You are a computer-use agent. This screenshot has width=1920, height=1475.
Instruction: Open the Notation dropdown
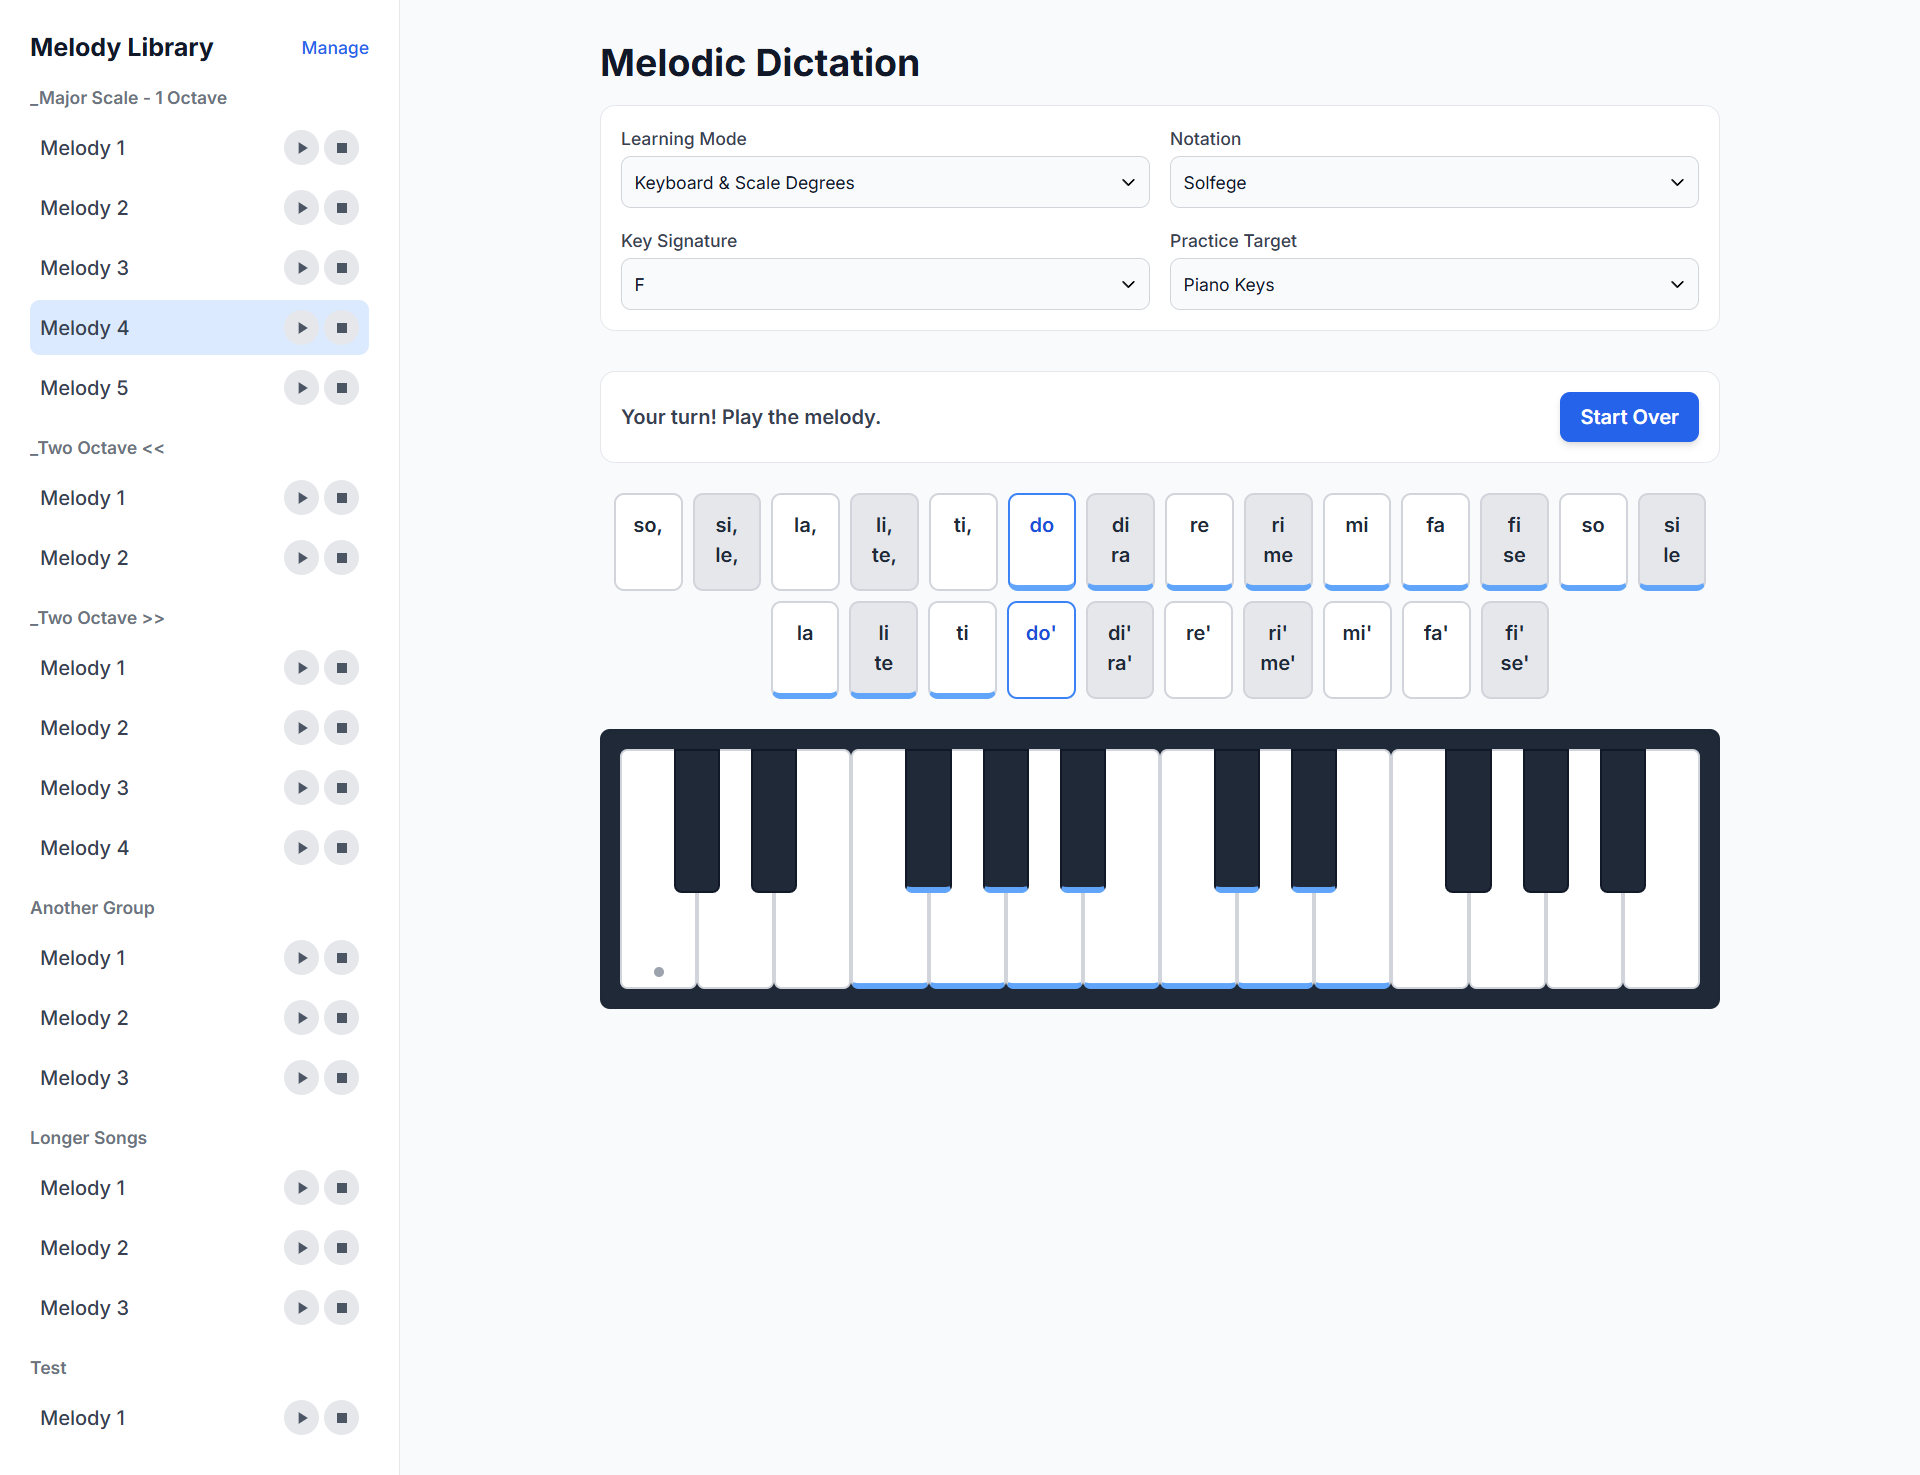[x=1433, y=182]
